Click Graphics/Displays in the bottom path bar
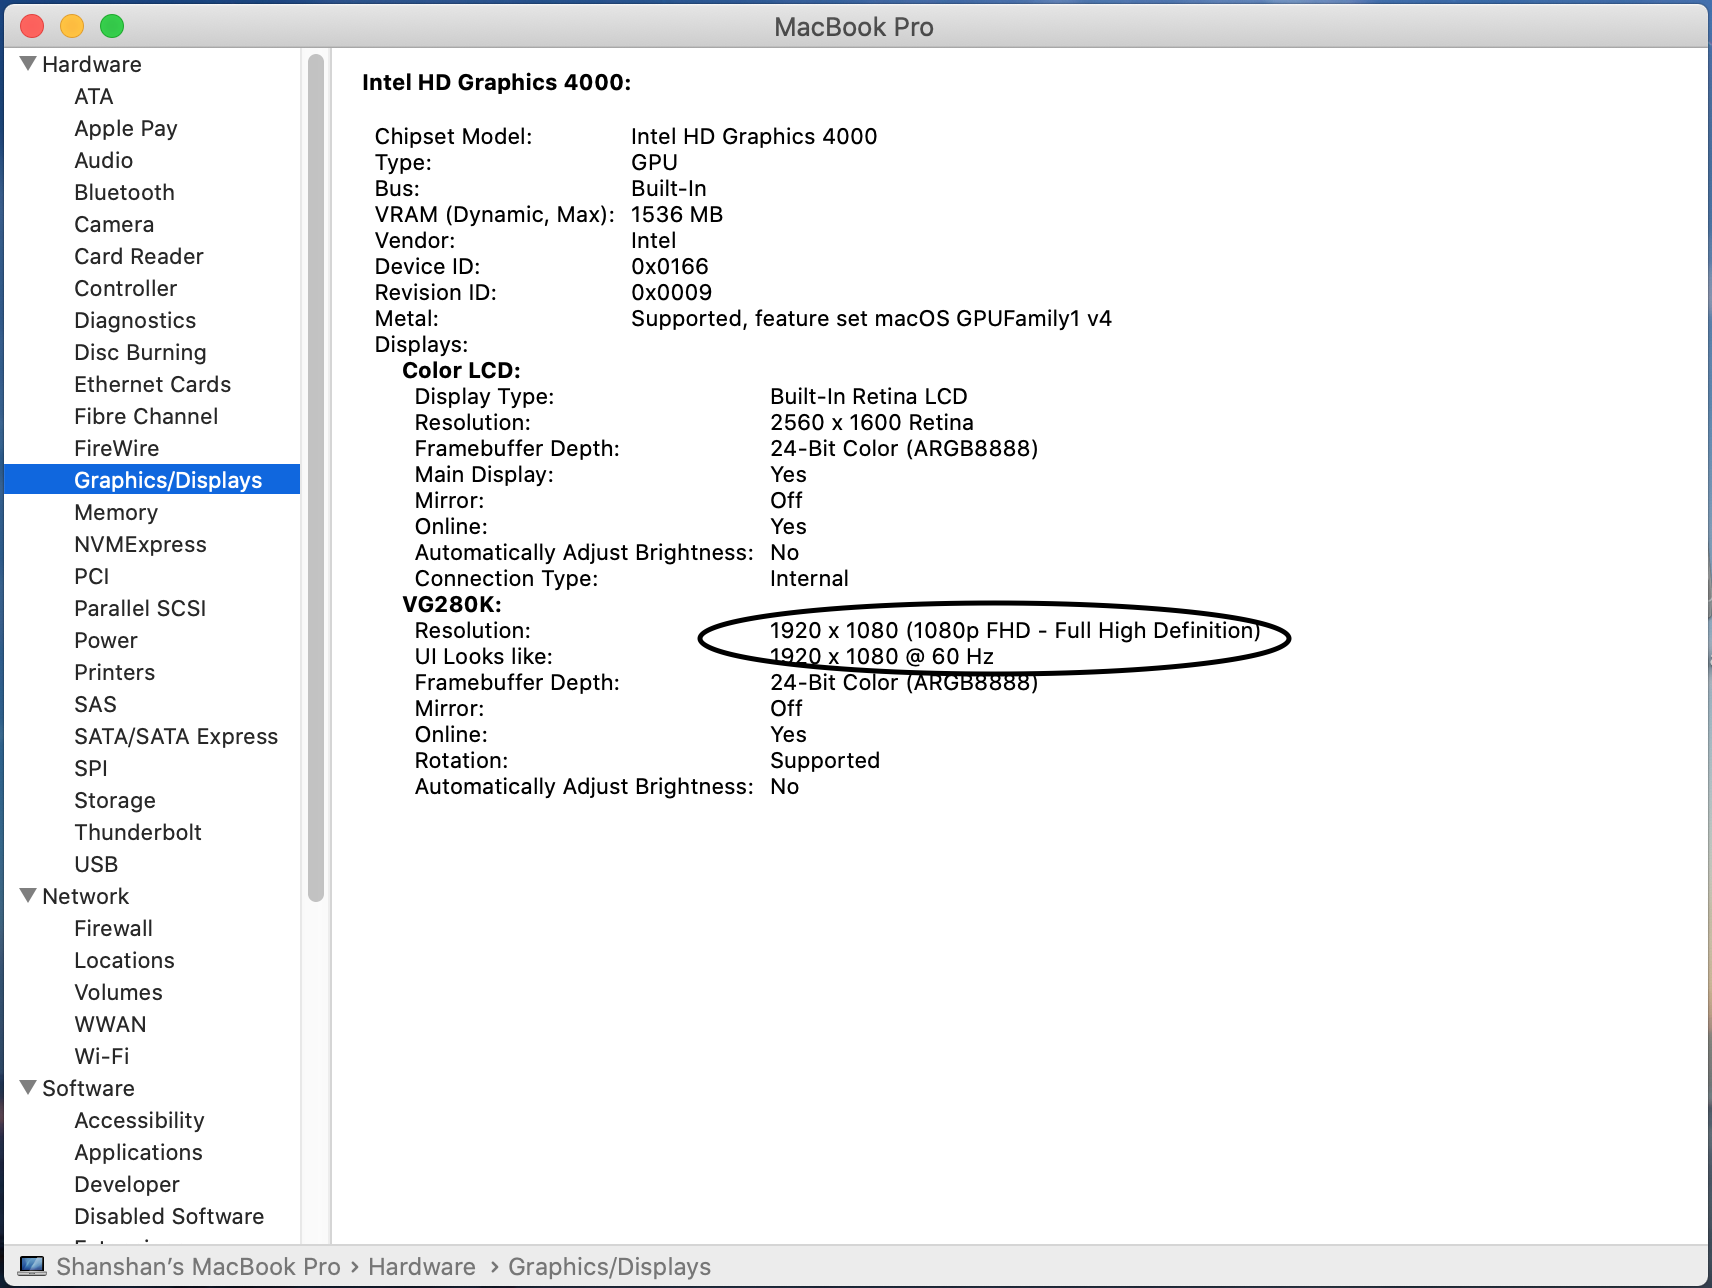Viewport: 1712px width, 1288px height. 610,1266
